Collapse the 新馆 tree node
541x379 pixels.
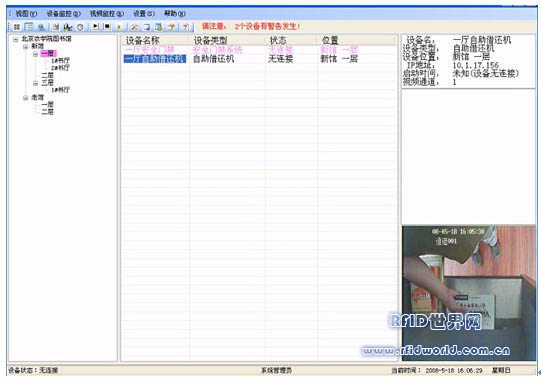pos(26,47)
